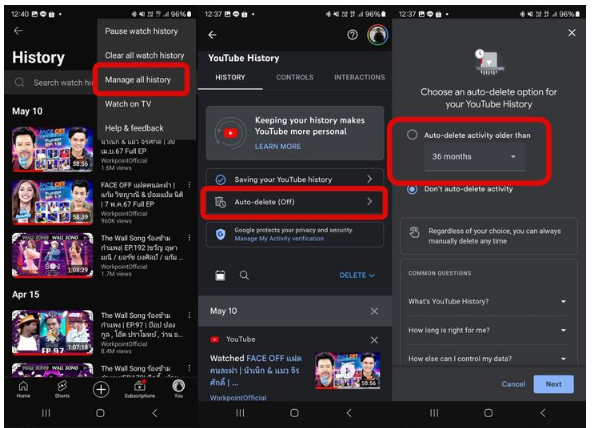Open Home tab in YouTube bottom bar
Screen dimensions: 592x428
coord(23,389)
